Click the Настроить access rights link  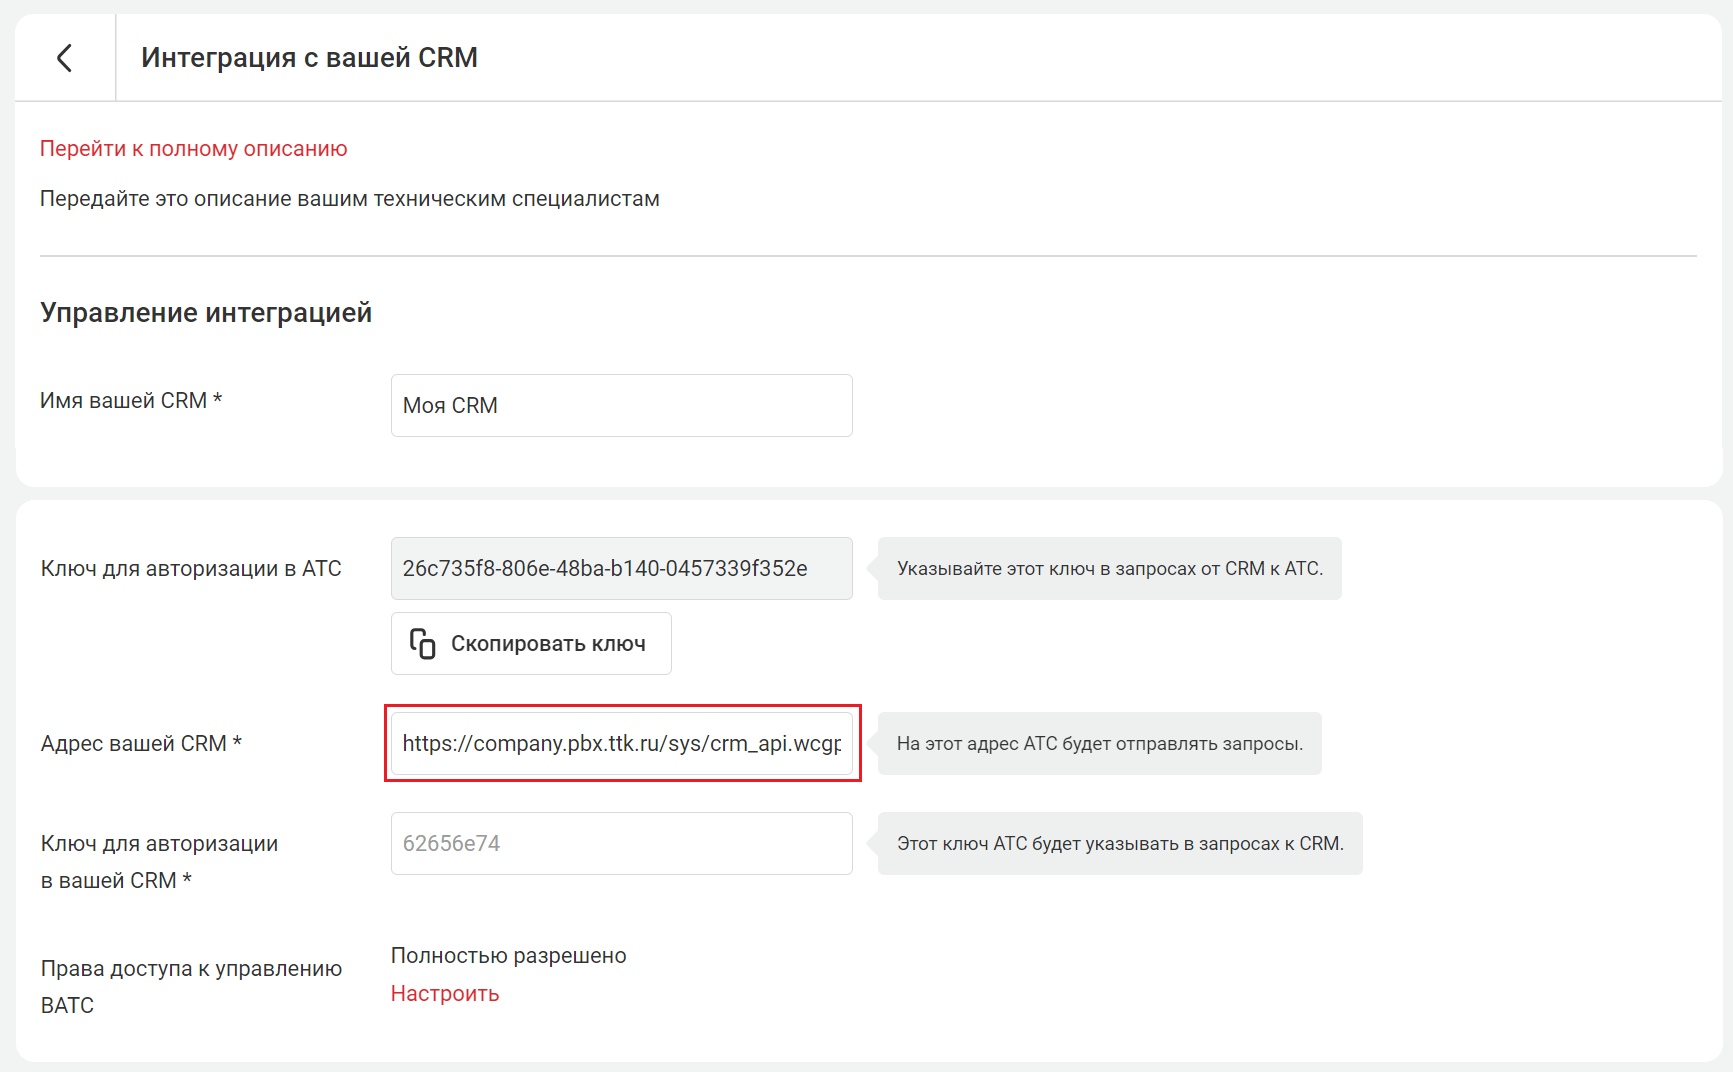coord(444,994)
